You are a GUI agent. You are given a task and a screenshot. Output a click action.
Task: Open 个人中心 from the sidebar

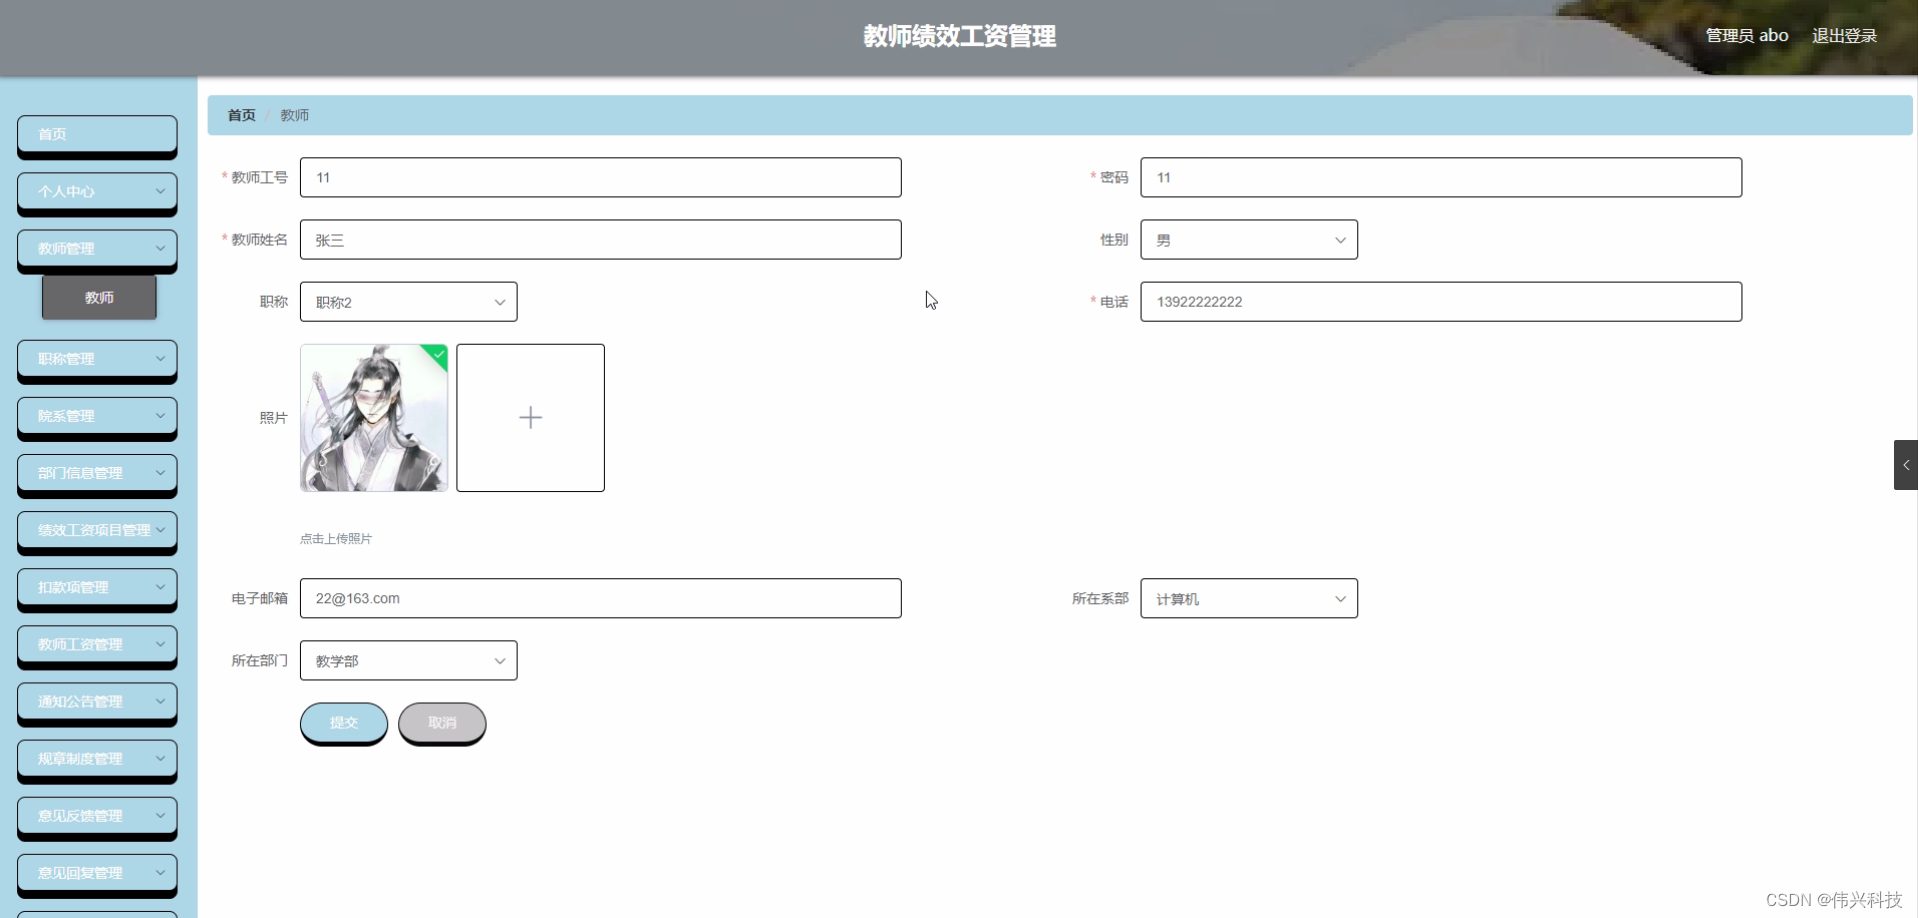pyautogui.click(x=96, y=191)
